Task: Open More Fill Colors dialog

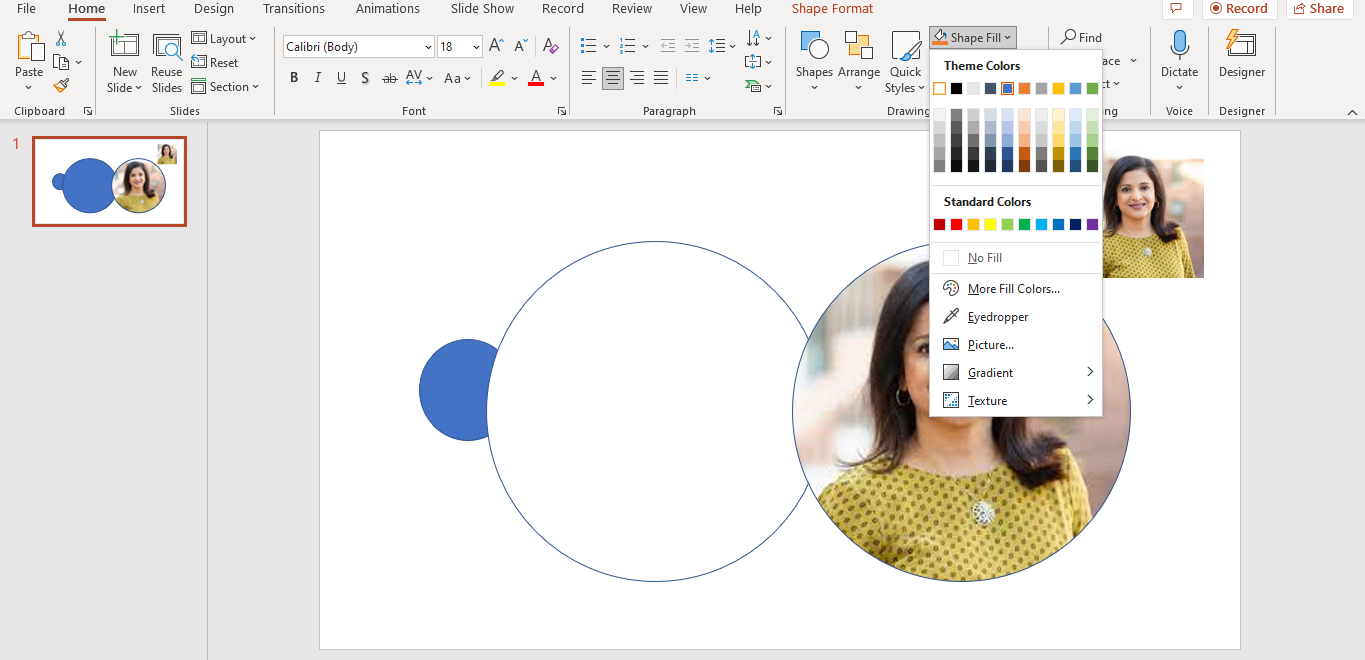Action: coord(1012,288)
